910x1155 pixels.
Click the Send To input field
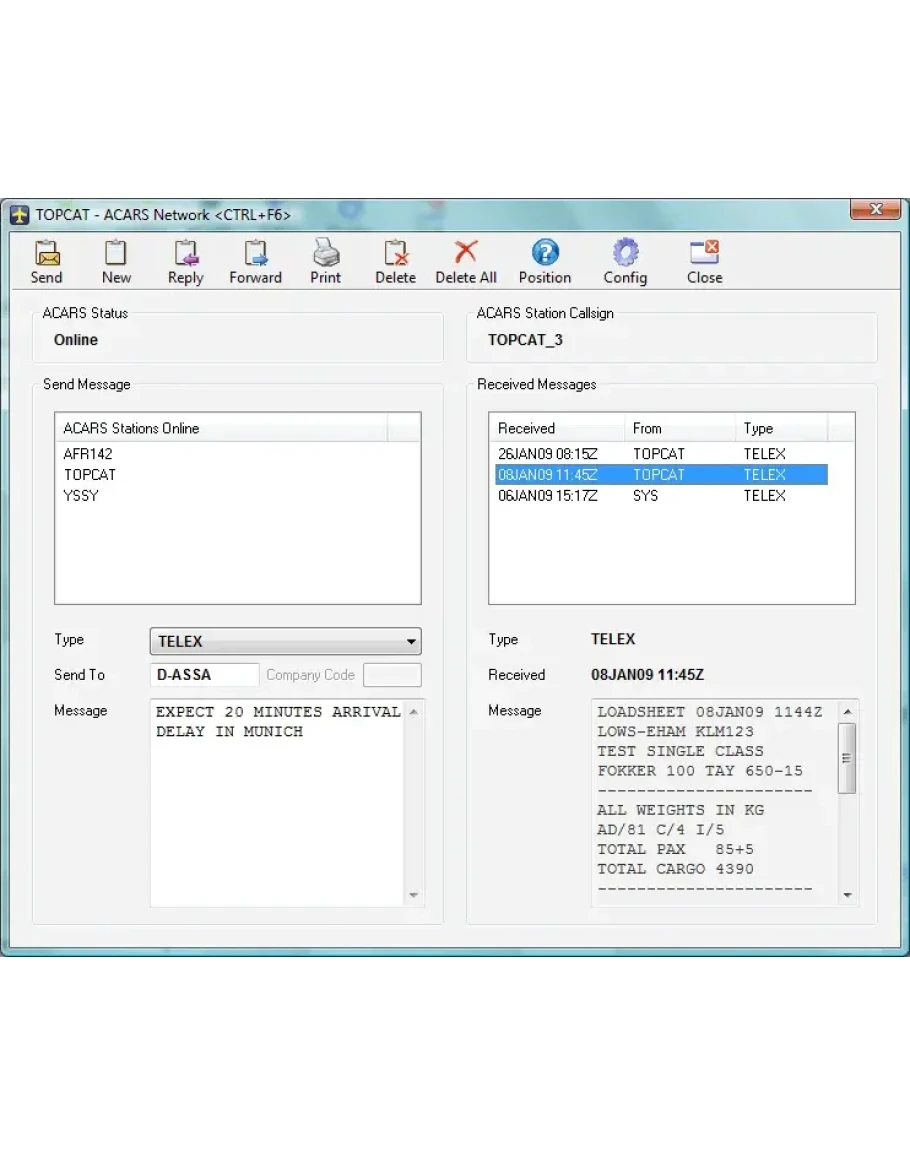click(x=204, y=675)
